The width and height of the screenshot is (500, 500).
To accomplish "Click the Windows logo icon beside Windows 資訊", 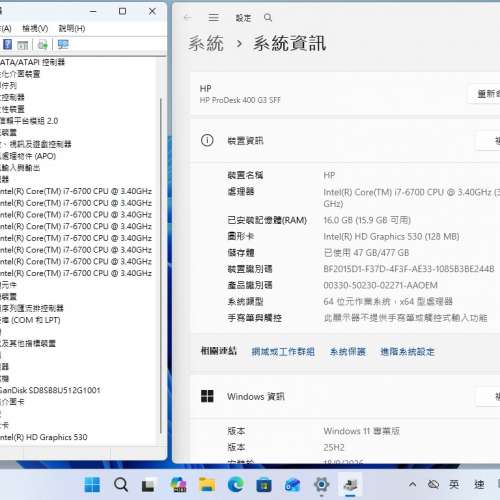I will 207,396.
